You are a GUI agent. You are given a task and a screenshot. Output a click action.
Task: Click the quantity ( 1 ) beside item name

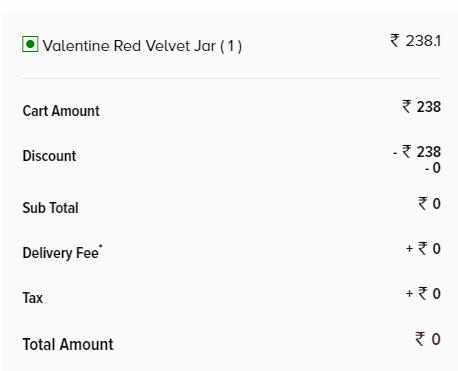(x=231, y=46)
